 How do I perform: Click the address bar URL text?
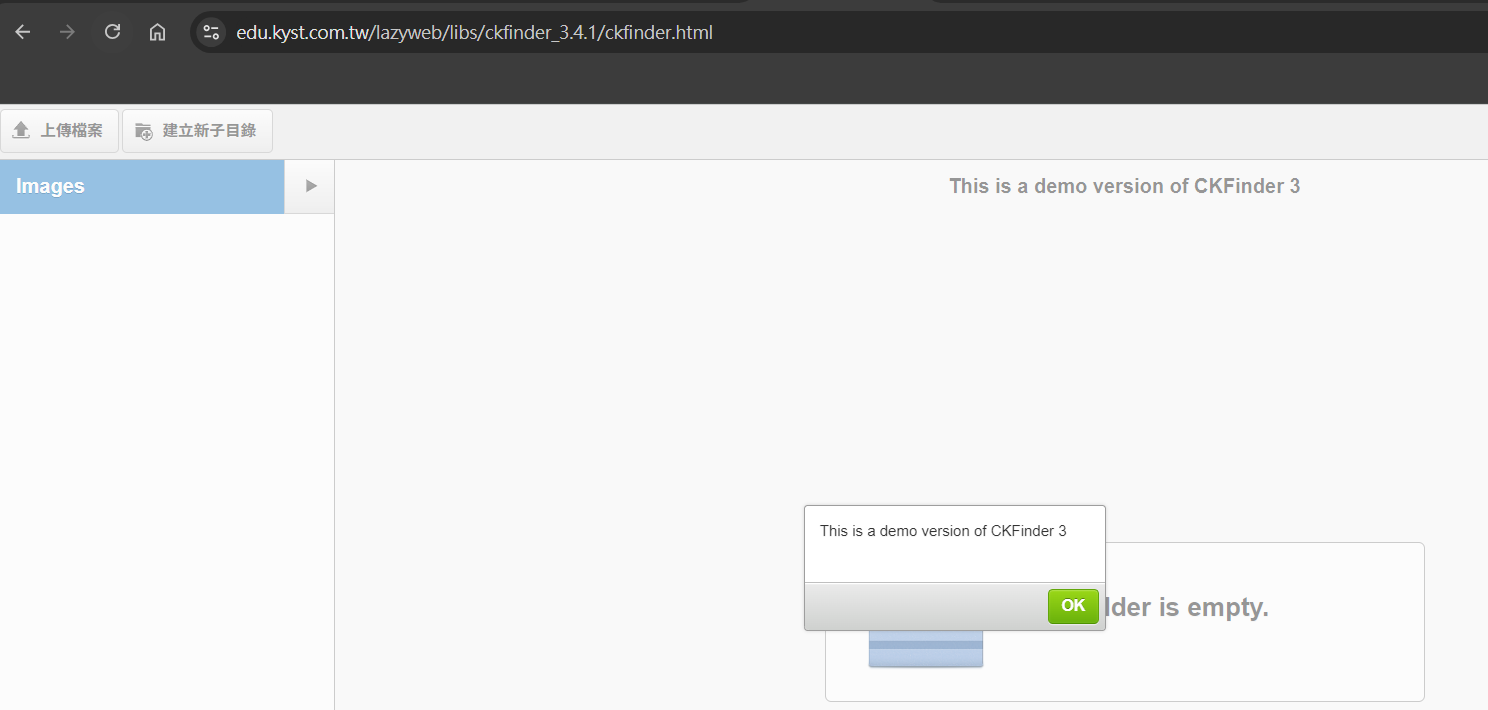[x=474, y=32]
